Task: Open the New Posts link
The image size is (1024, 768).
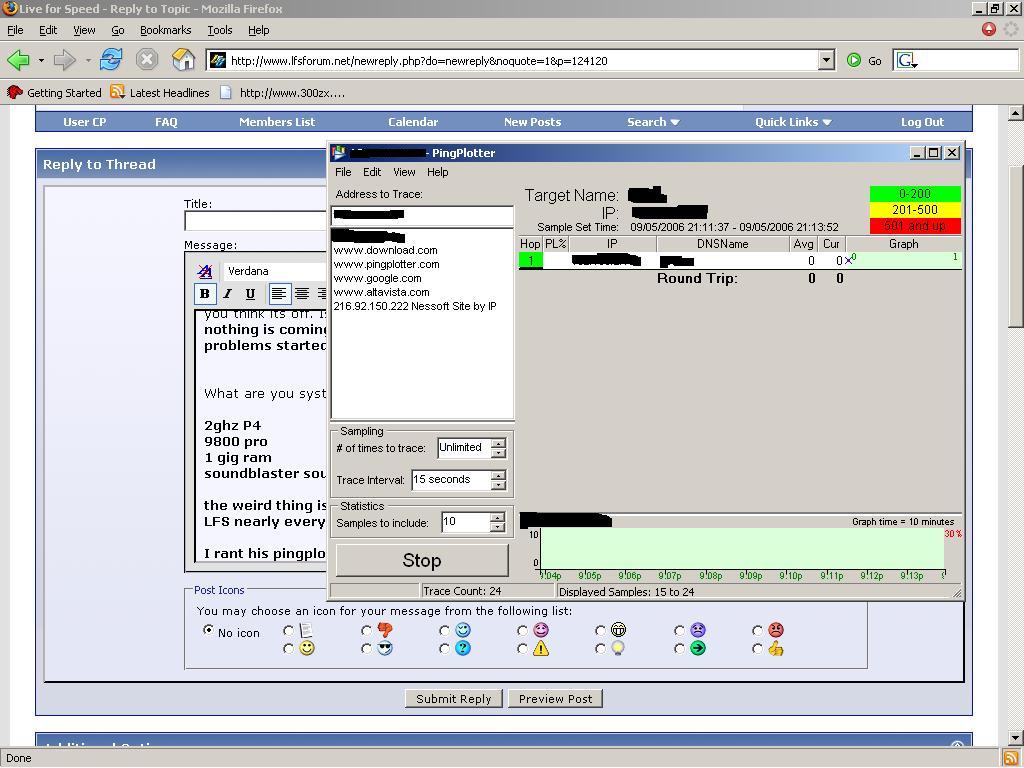Action: click(x=532, y=122)
